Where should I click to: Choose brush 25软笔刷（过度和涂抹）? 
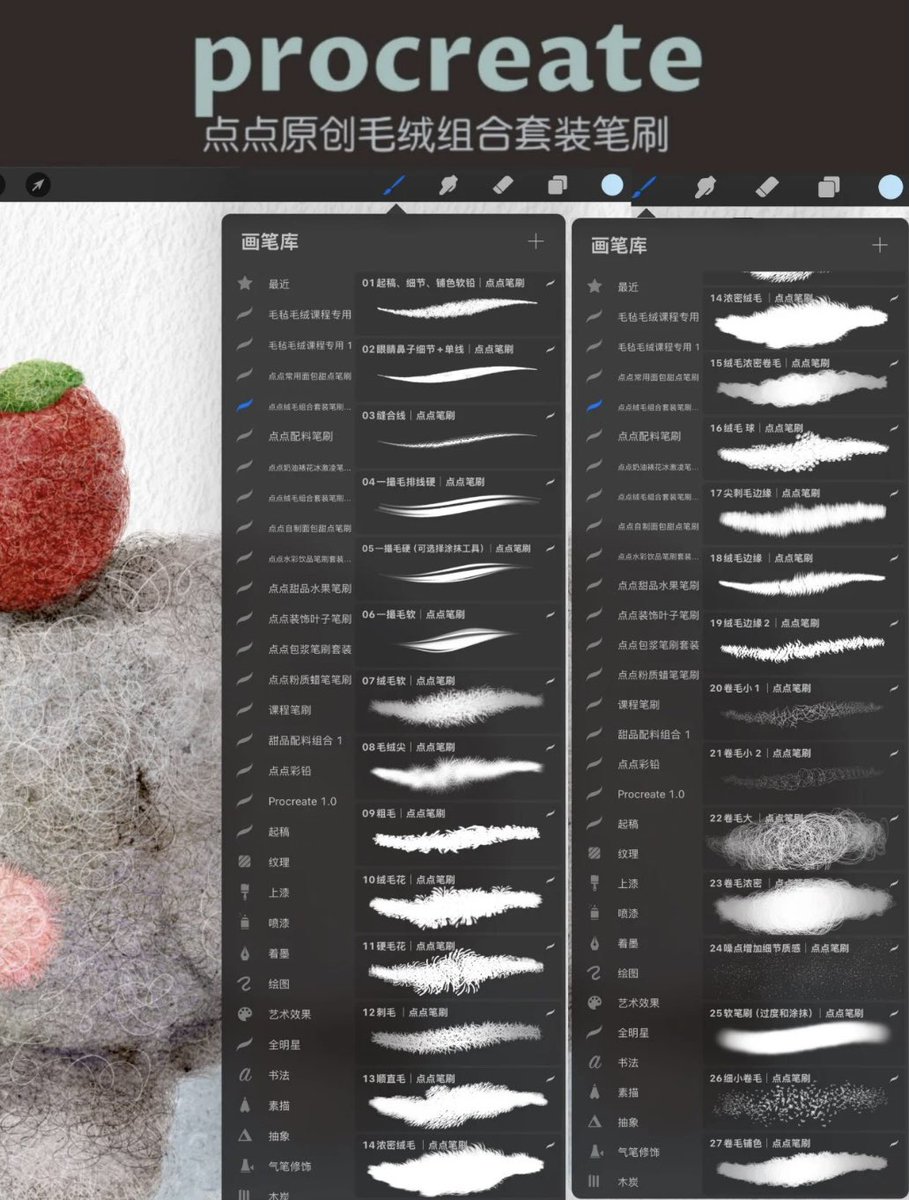click(804, 1034)
